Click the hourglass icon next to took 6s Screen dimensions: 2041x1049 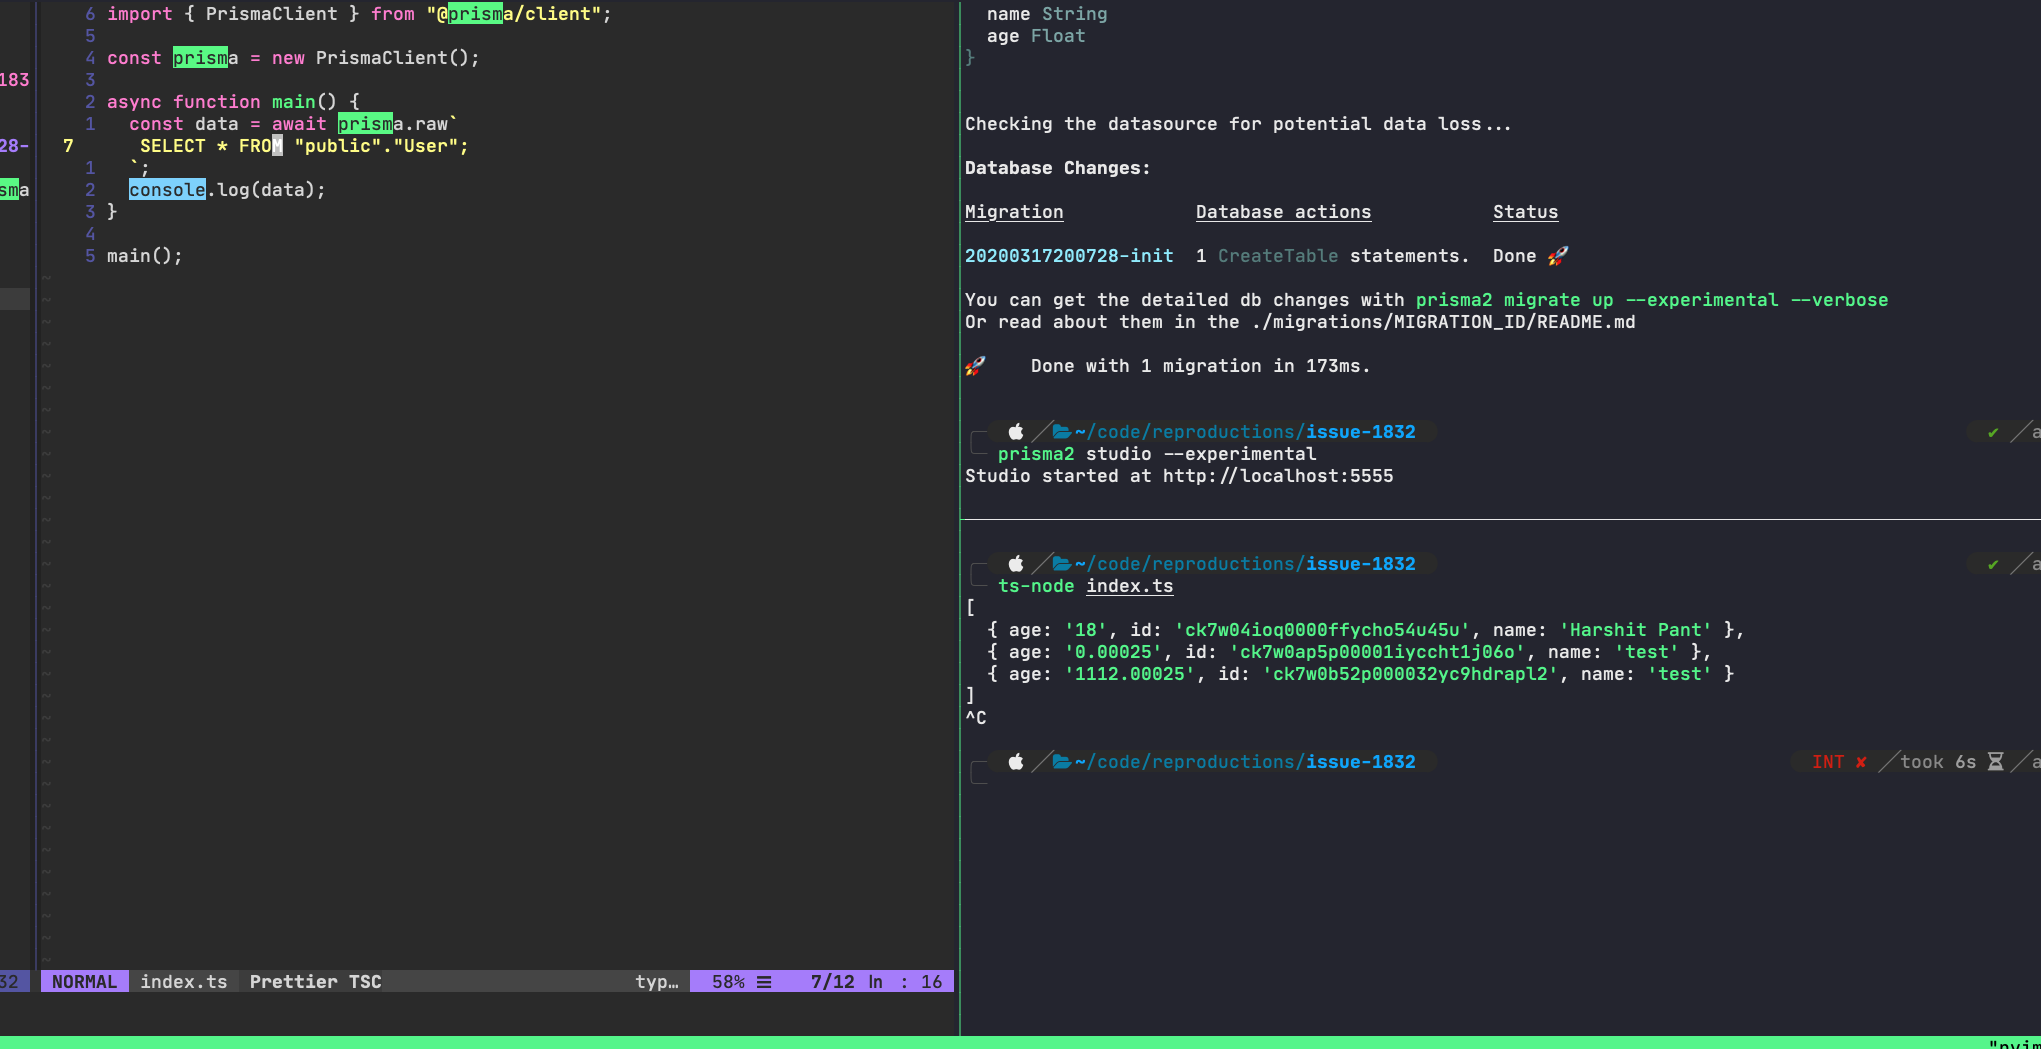[x=1997, y=761]
